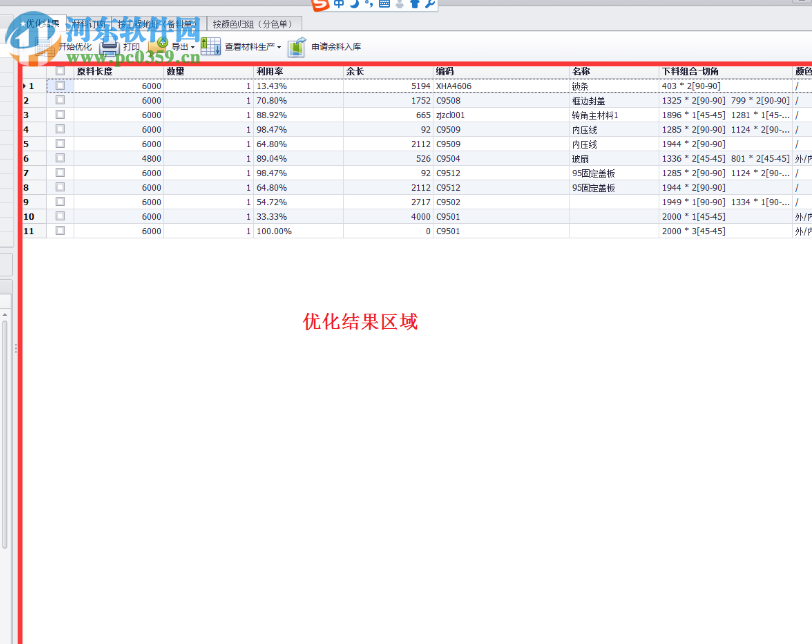Screen dimensions: 812x644
Task: Click the blue keyboard icon in the top bar
Action: coord(383,6)
